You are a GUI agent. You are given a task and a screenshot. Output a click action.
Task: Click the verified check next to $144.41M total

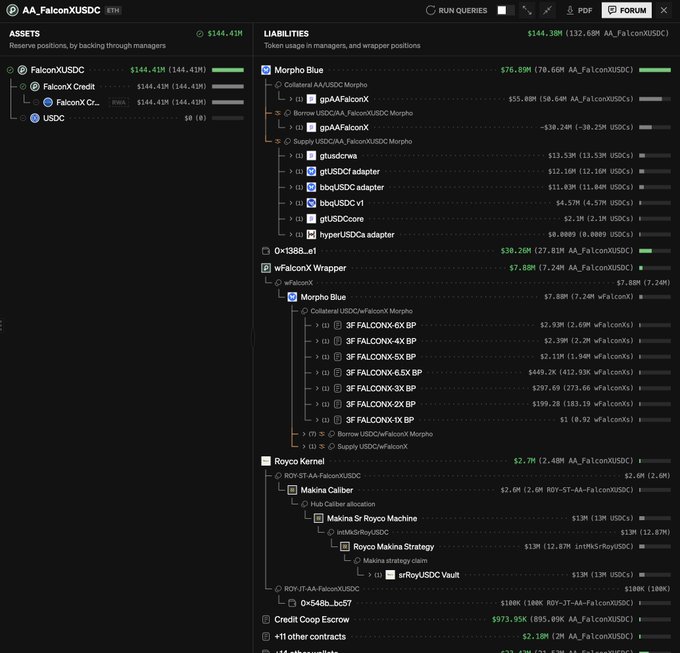pos(199,34)
